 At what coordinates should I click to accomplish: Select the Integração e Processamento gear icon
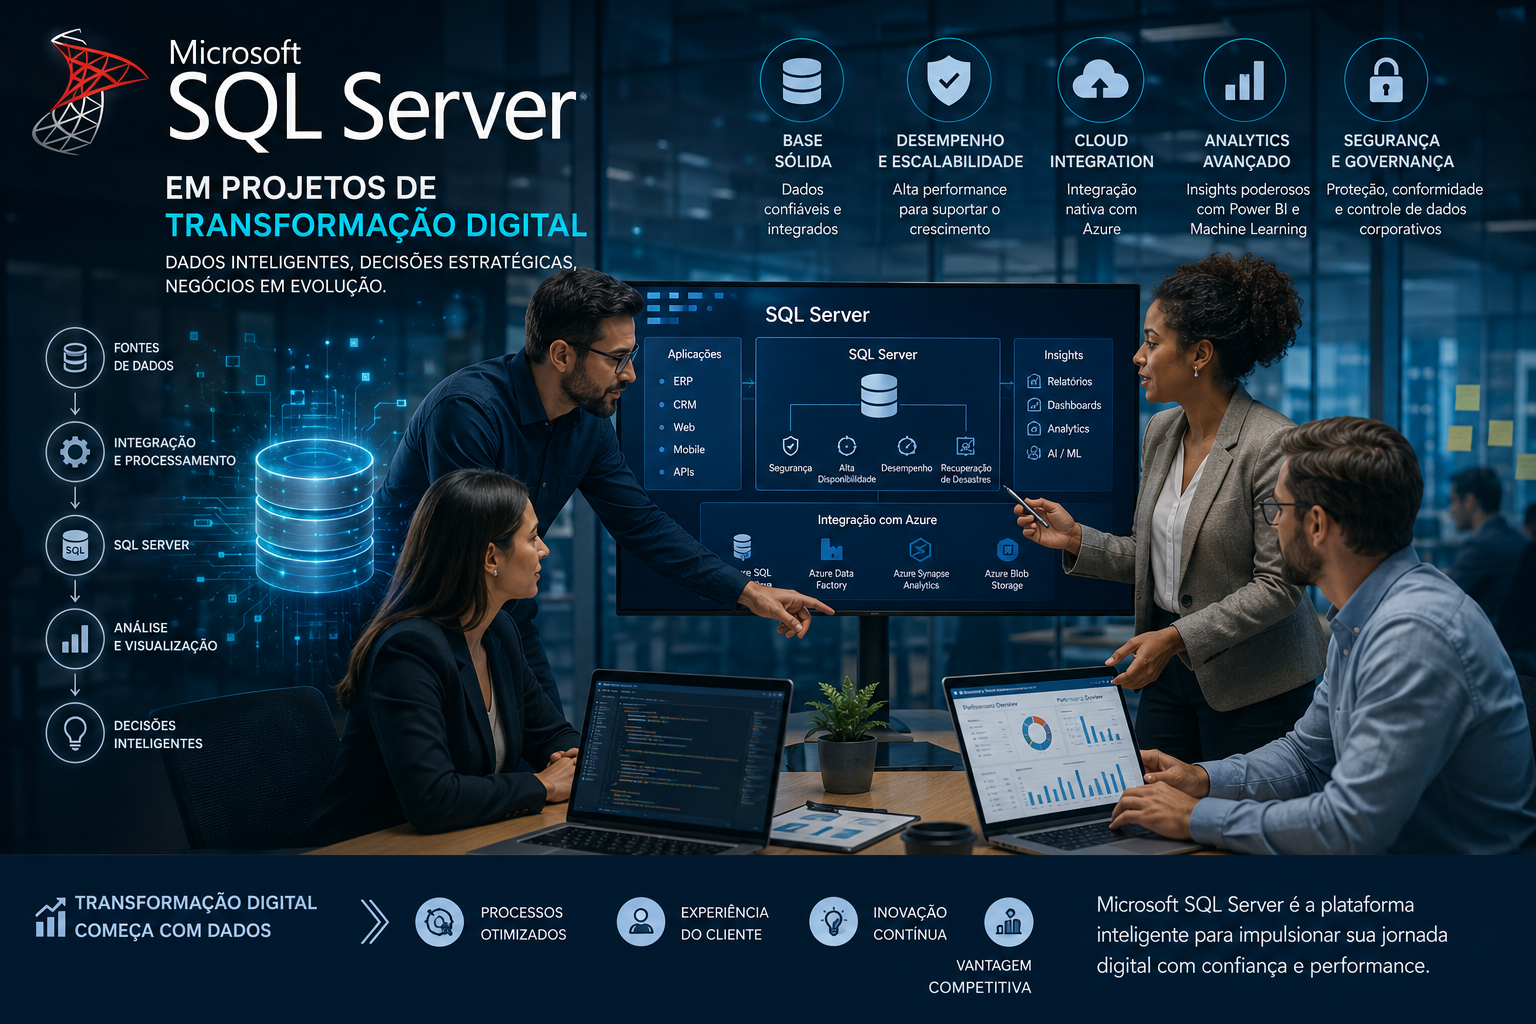tap(75, 451)
